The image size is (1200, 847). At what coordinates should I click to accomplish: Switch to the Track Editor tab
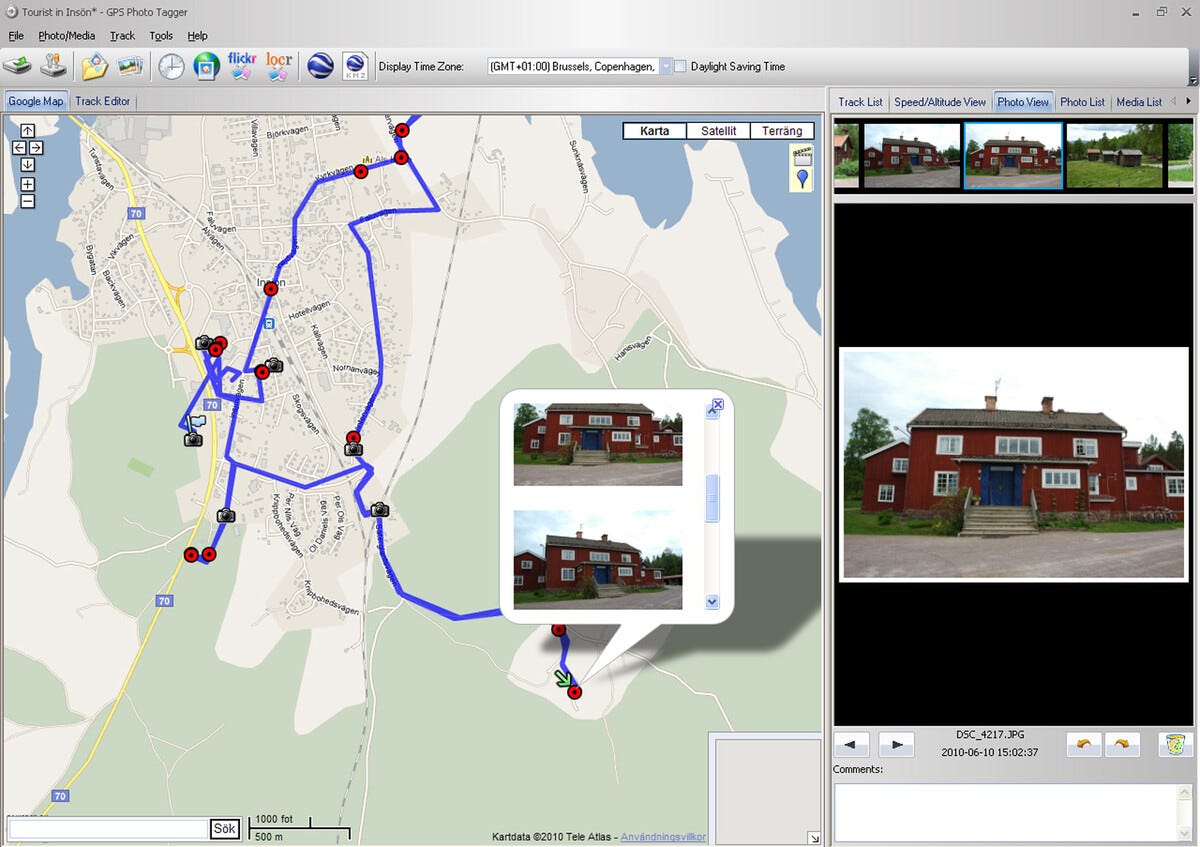(102, 101)
